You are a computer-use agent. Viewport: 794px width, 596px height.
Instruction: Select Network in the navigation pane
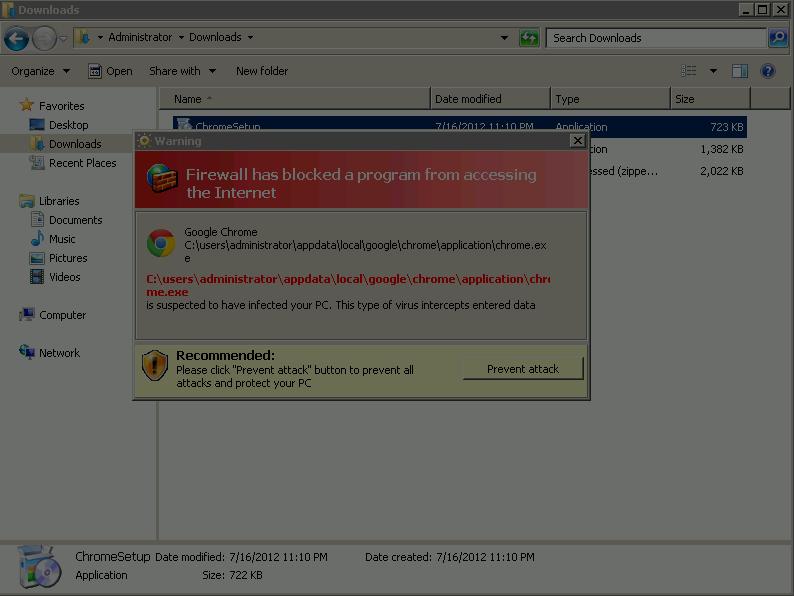59,353
